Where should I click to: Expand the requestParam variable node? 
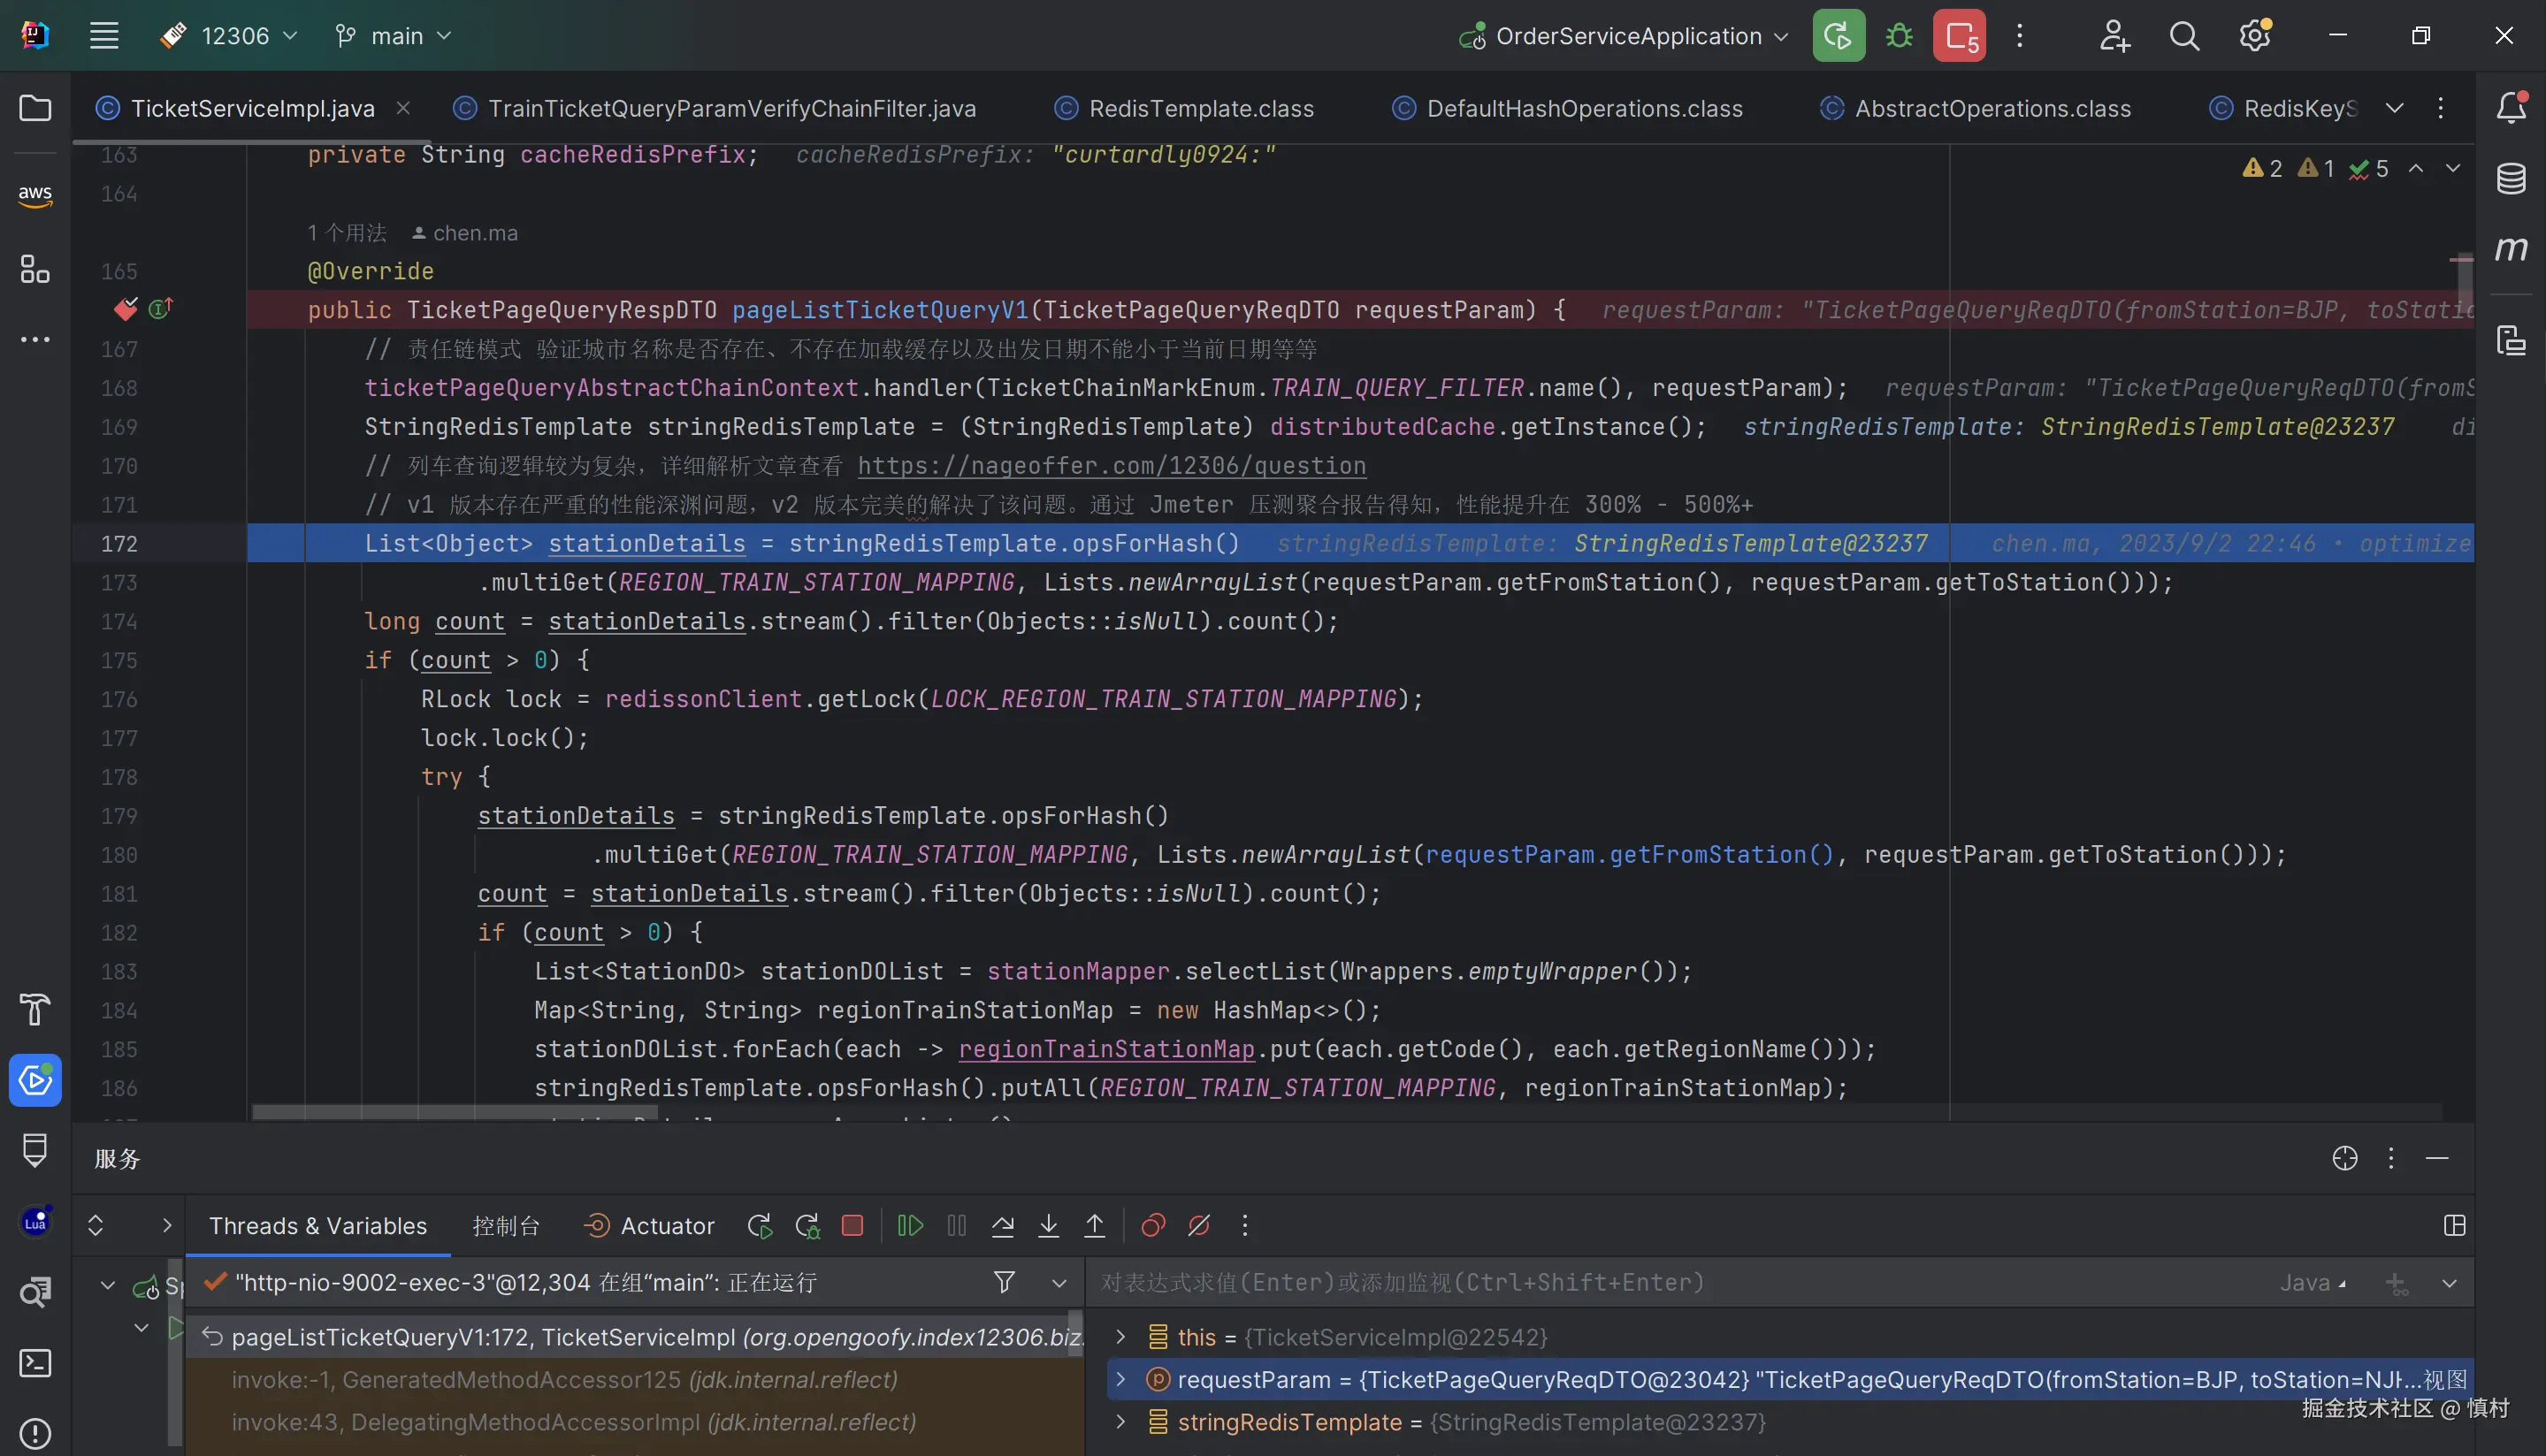[x=1120, y=1380]
